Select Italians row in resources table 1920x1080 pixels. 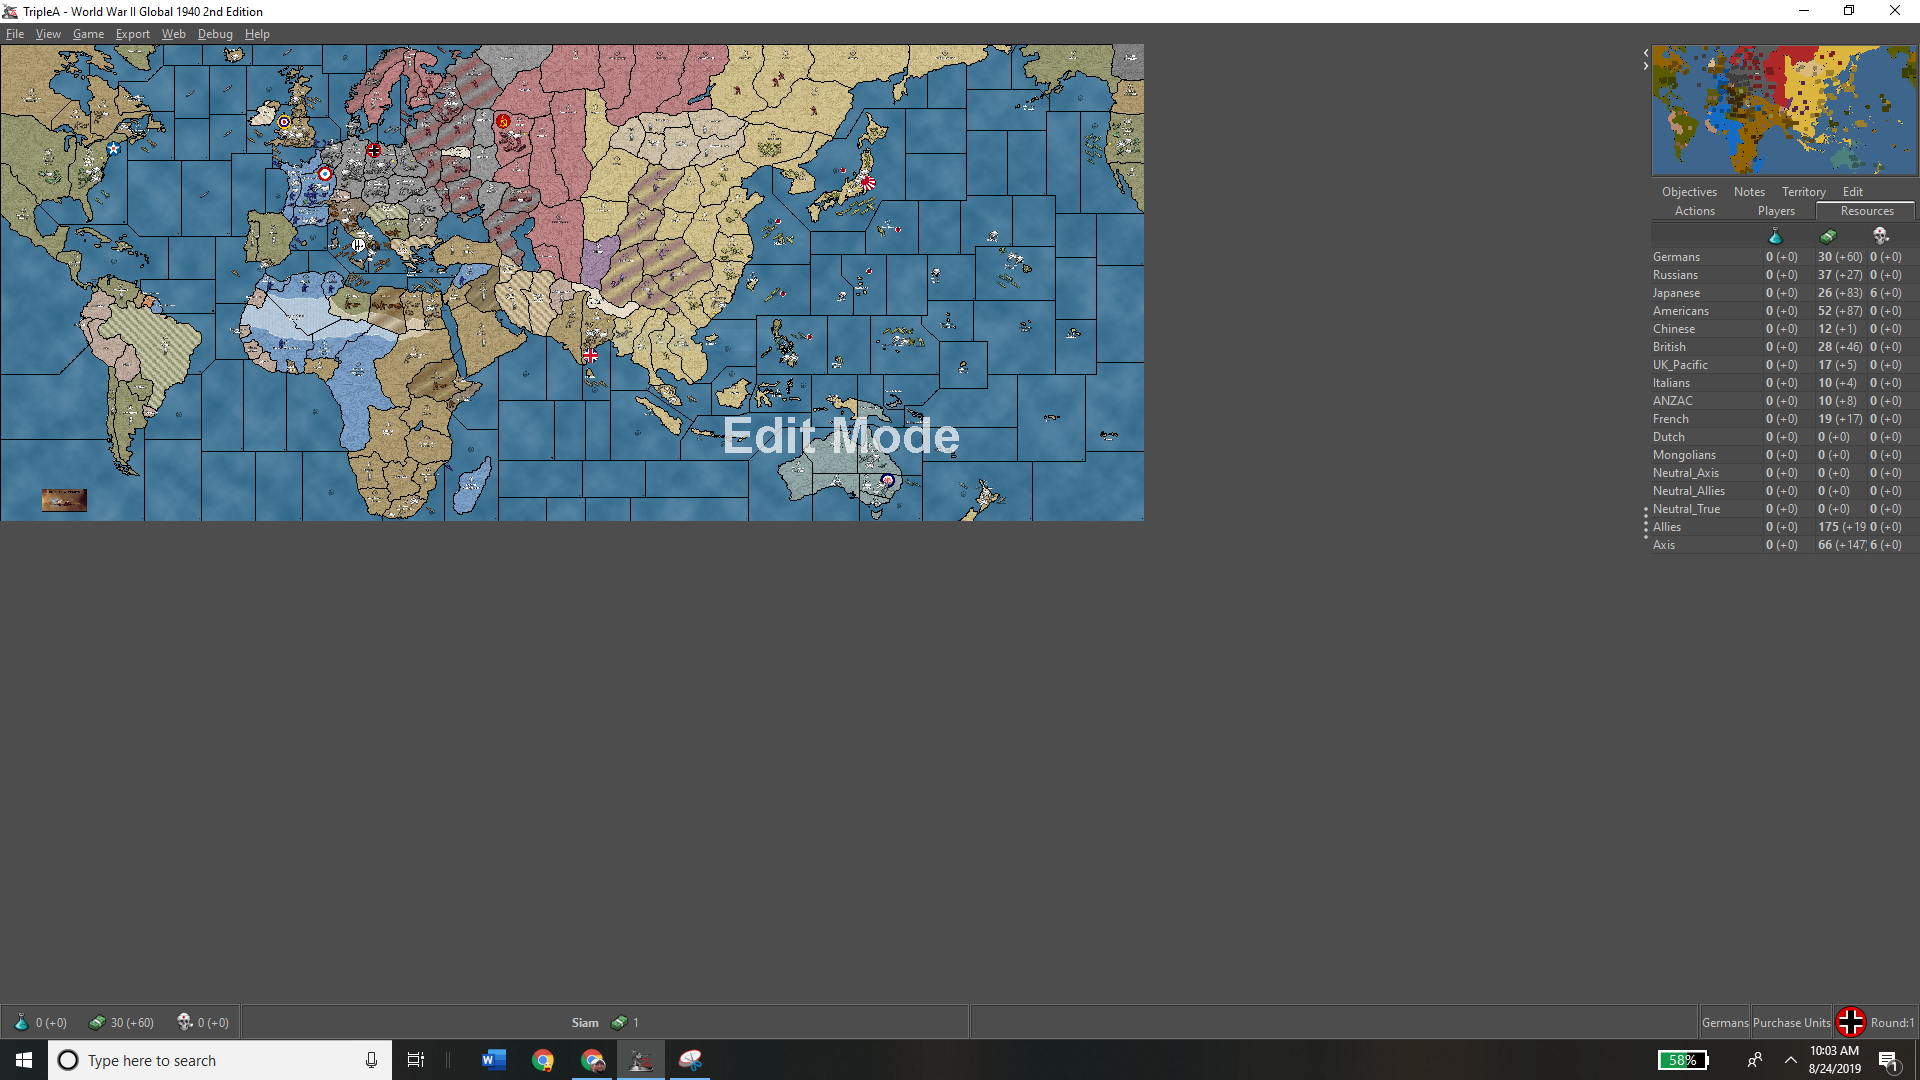(1783, 383)
